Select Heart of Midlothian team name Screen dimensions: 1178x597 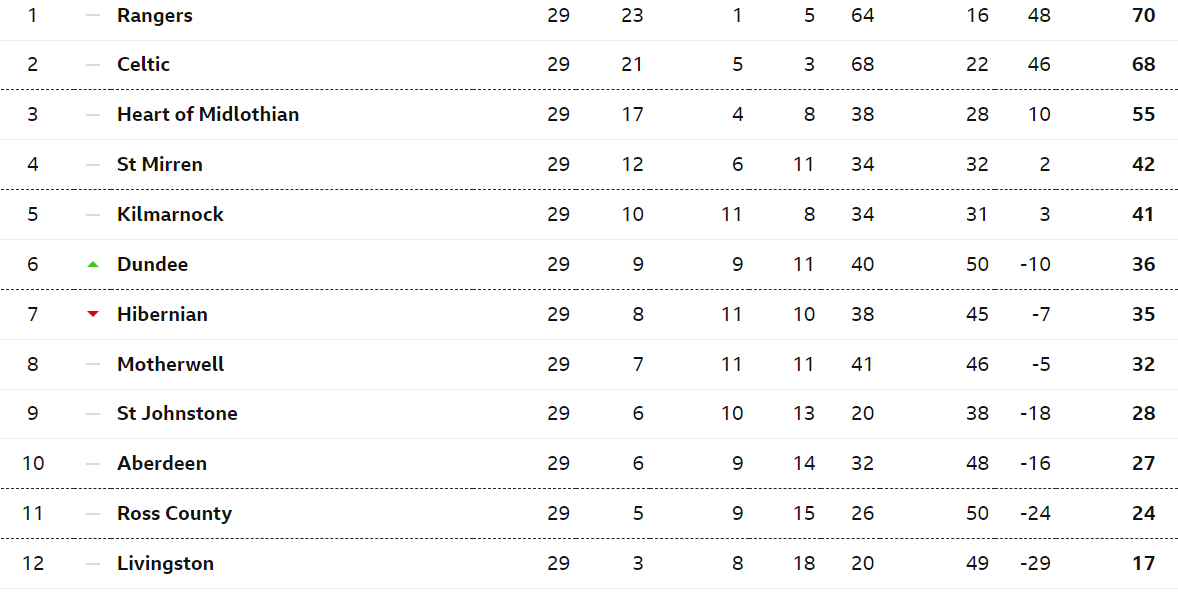[208, 114]
